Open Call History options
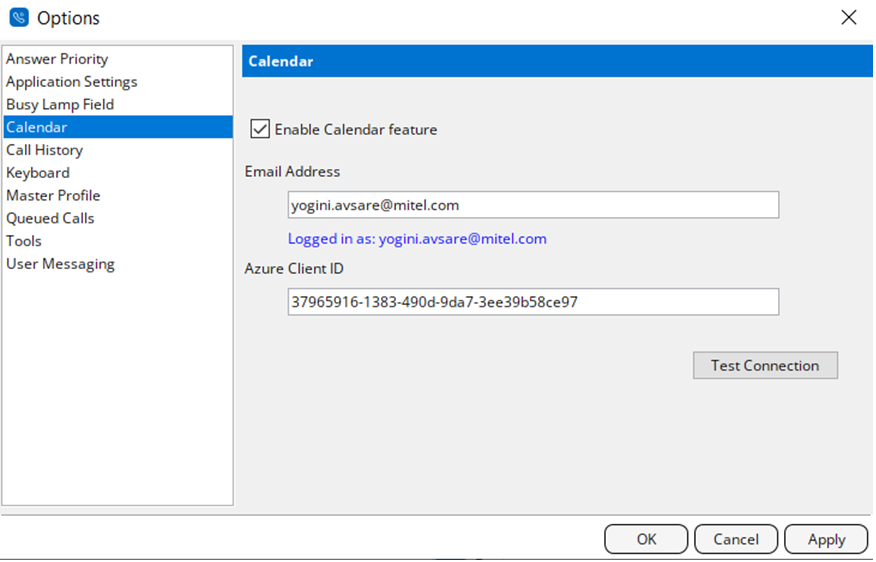 coord(45,150)
